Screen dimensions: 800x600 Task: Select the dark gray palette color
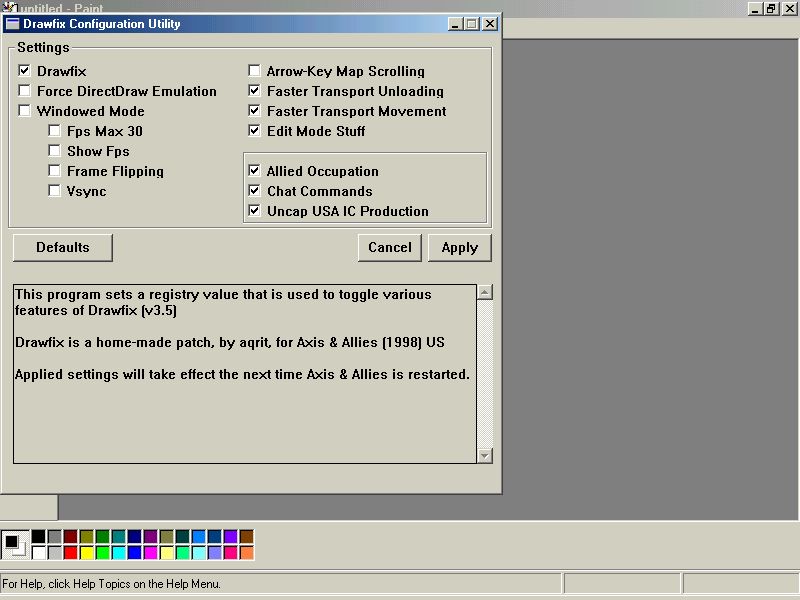(x=55, y=536)
